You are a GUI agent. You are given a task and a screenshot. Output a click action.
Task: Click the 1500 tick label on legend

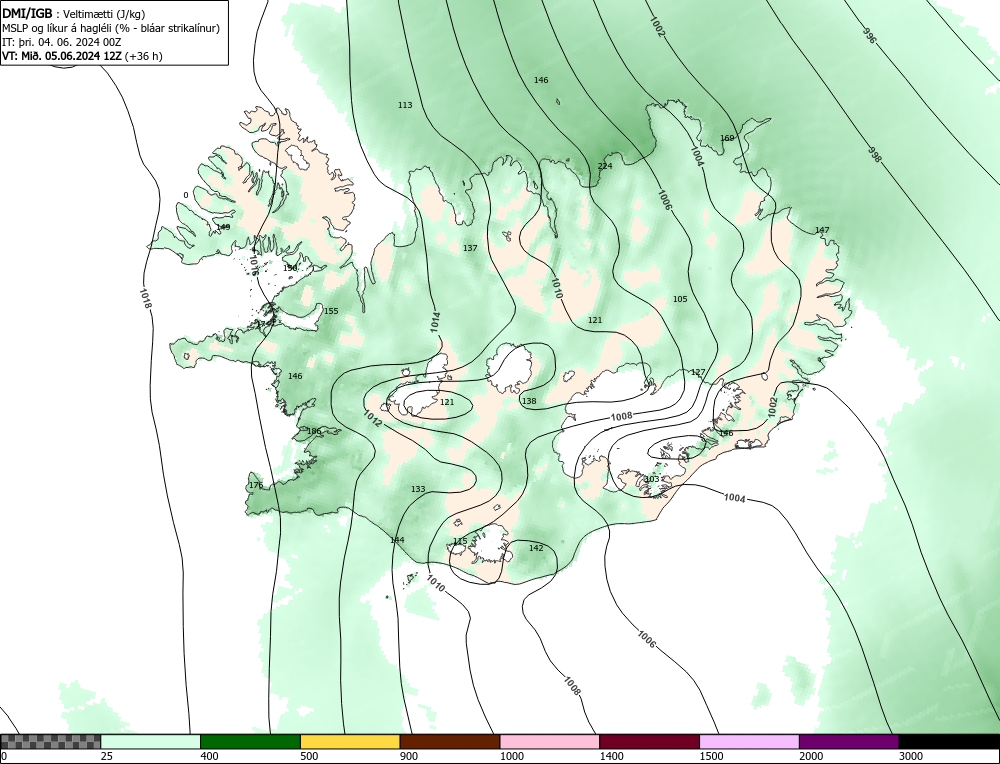(711, 756)
